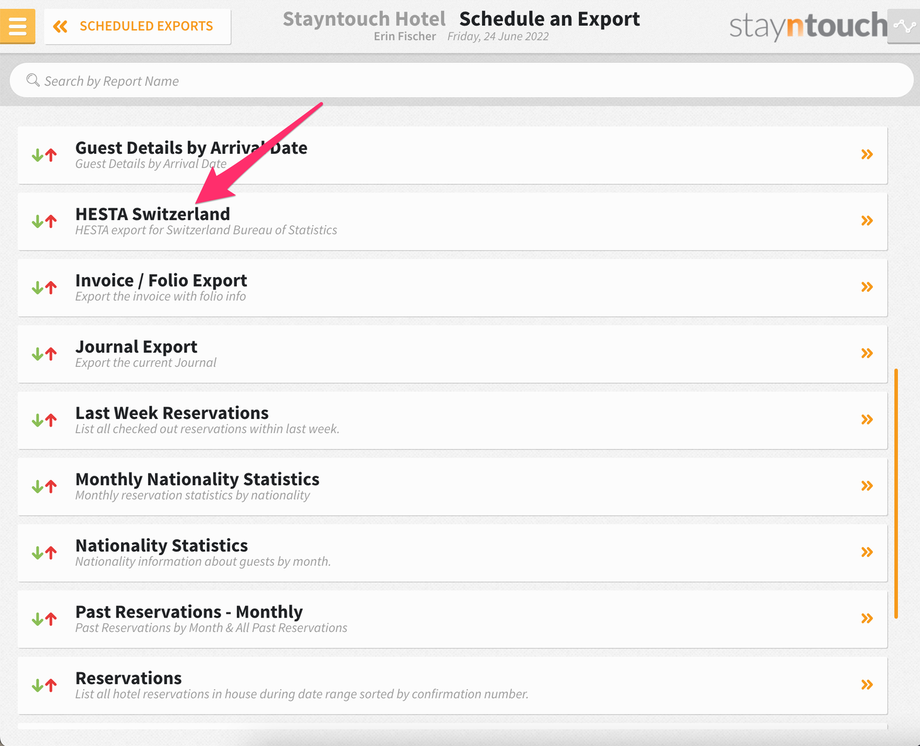The image size is (920, 746).
Task: Click the Reservations description about hotel reservations in house
Action: click(302, 694)
